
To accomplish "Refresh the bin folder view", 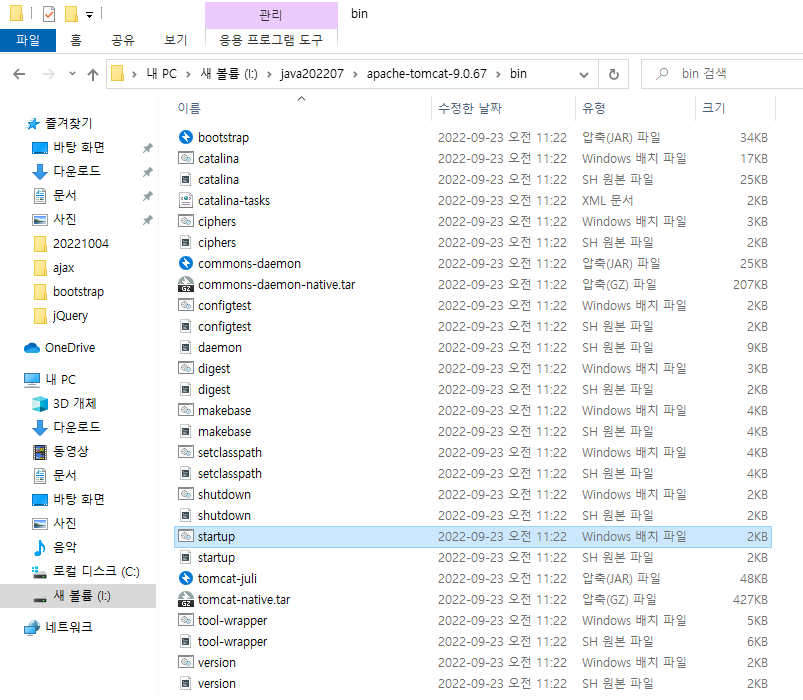I will click(614, 74).
